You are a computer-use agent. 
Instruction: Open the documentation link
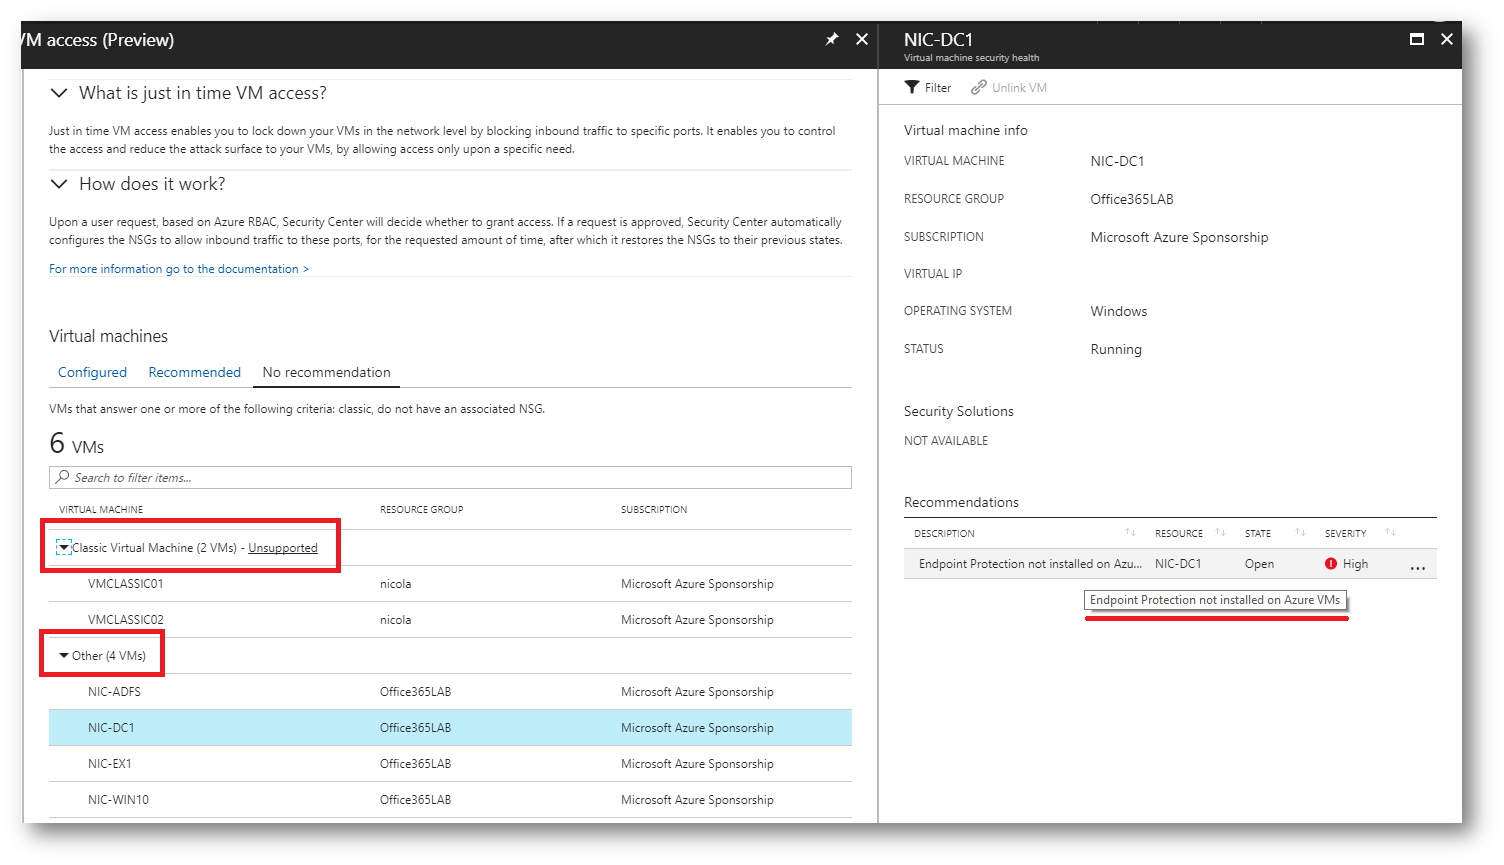(x=179, y=269)
